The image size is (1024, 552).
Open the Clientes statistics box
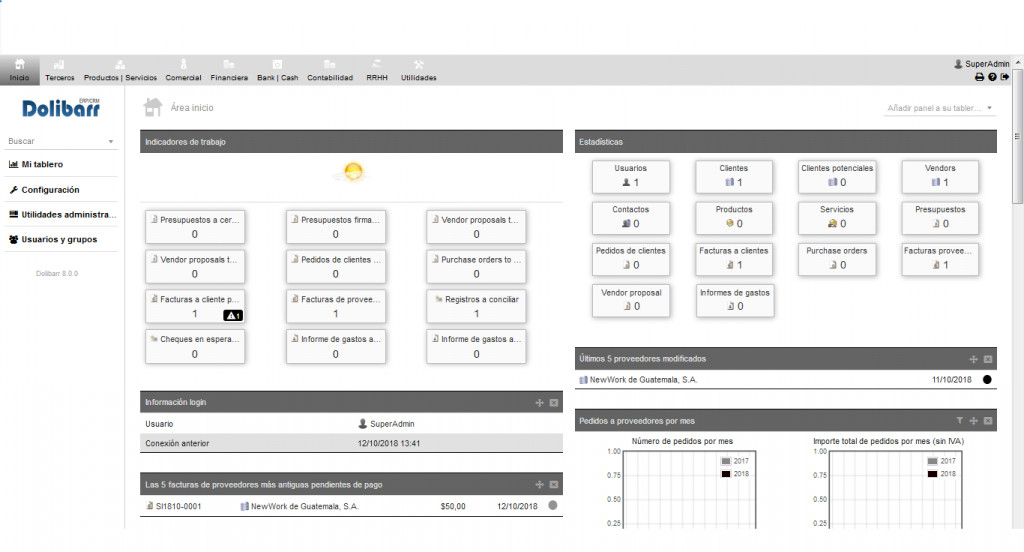[734, 176]
